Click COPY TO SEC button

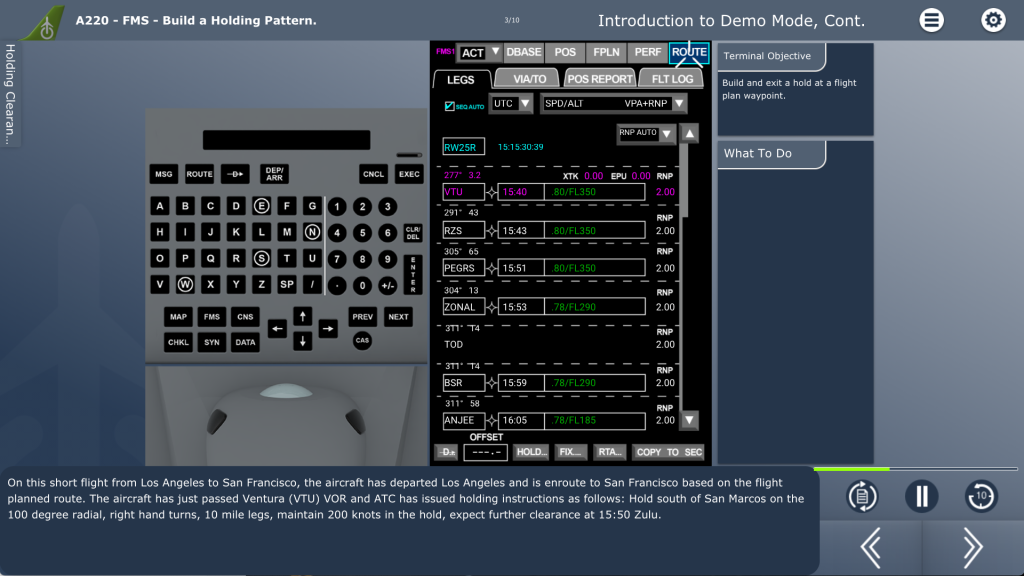coord(669,452)
